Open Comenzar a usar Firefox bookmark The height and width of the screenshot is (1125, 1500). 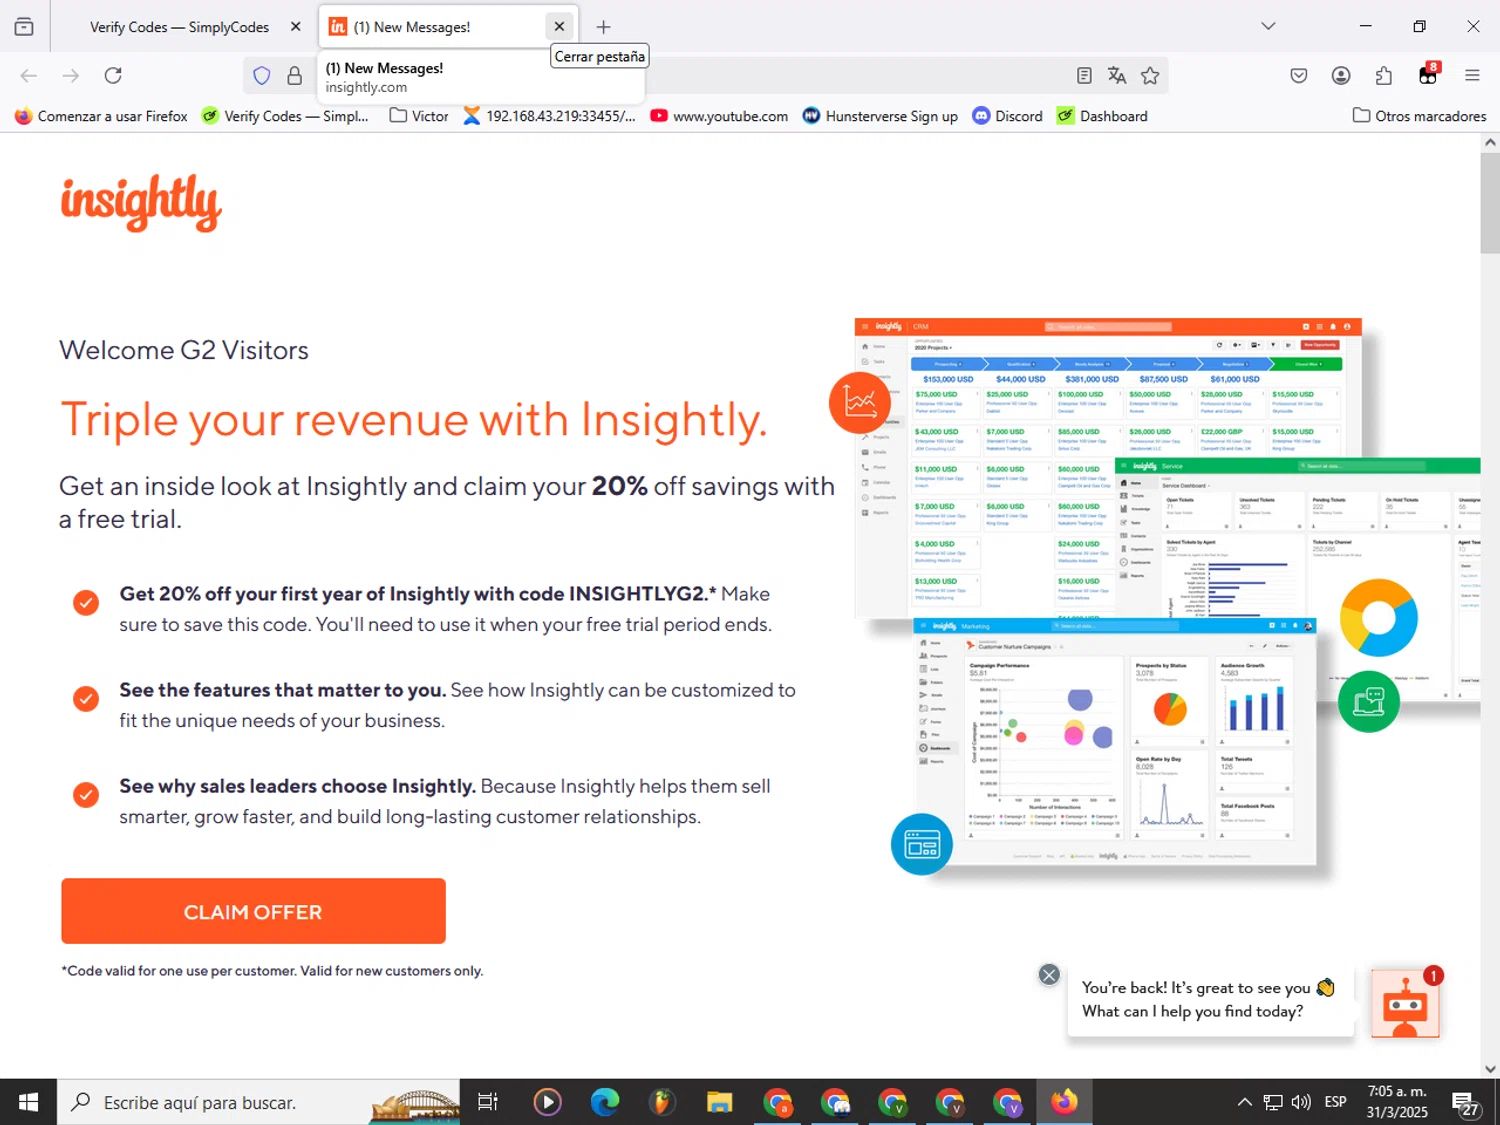point(101,116)
